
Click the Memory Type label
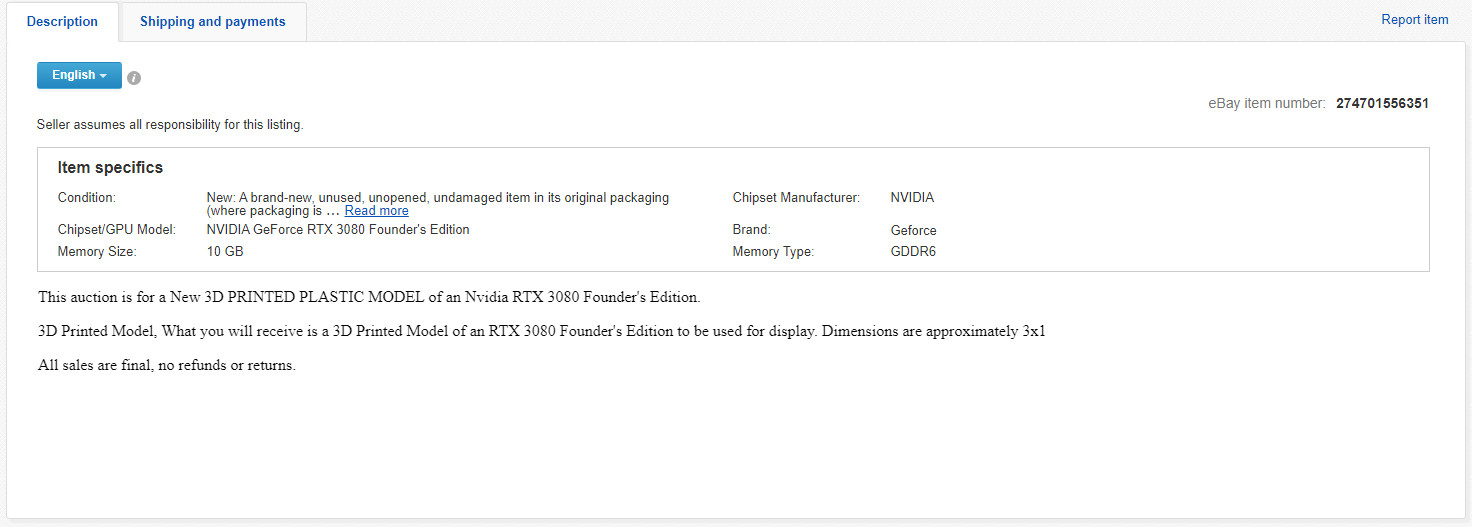(x=773, y=252)
